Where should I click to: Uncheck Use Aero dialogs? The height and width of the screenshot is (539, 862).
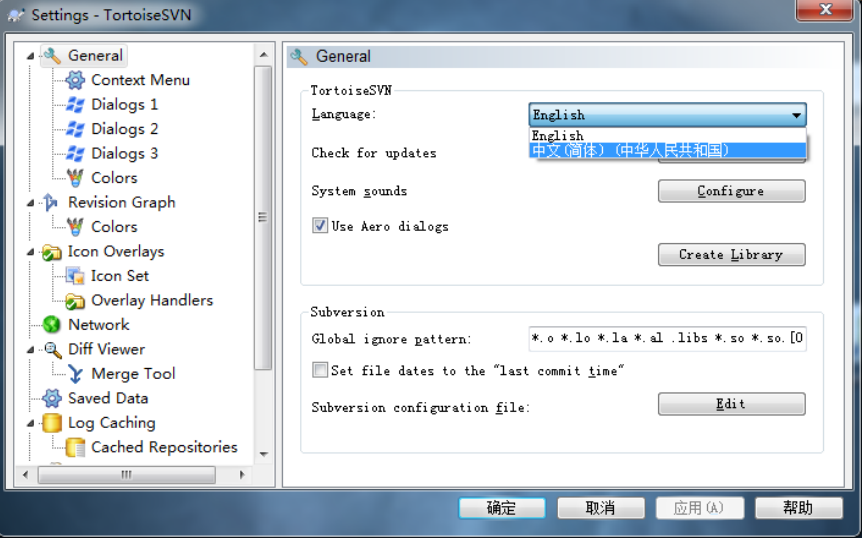click(x=320, y=226)
